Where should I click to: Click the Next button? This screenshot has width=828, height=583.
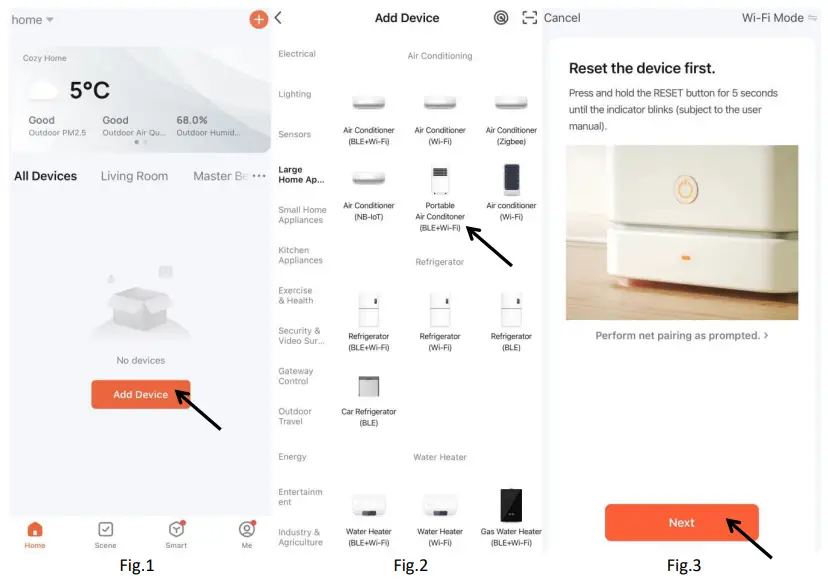coord(682,522)
